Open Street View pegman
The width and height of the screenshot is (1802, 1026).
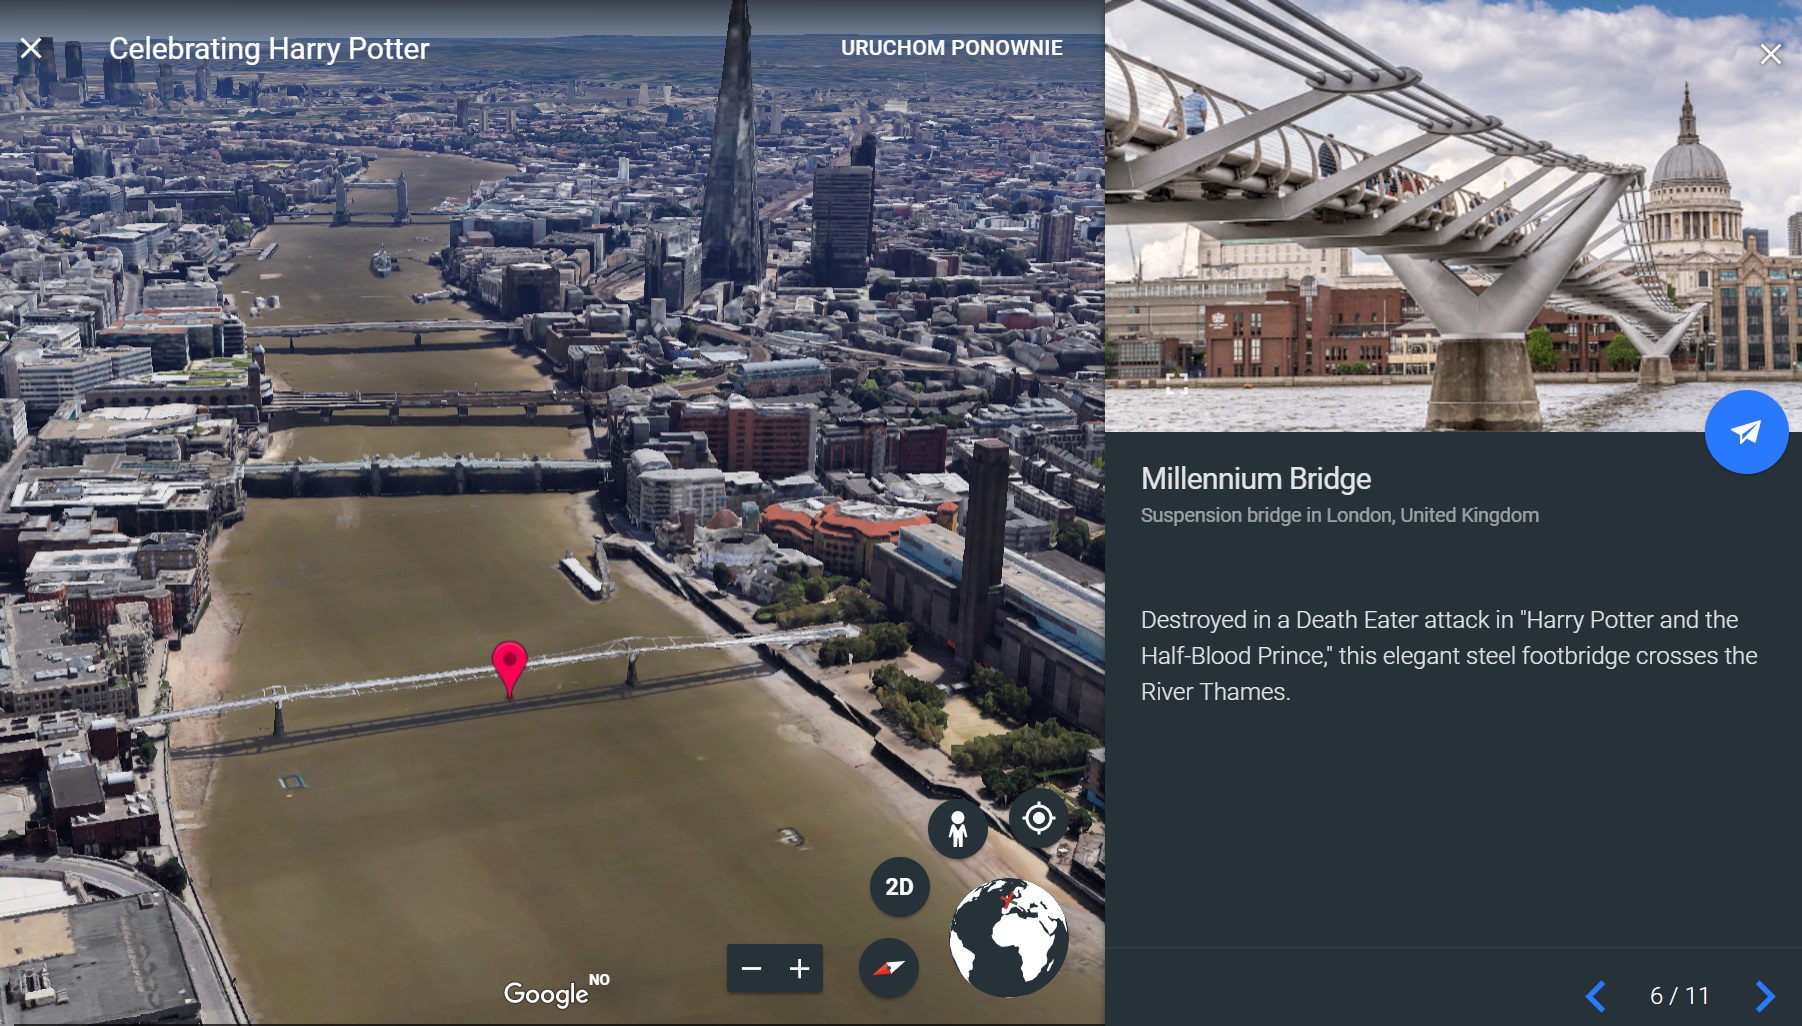958,829
